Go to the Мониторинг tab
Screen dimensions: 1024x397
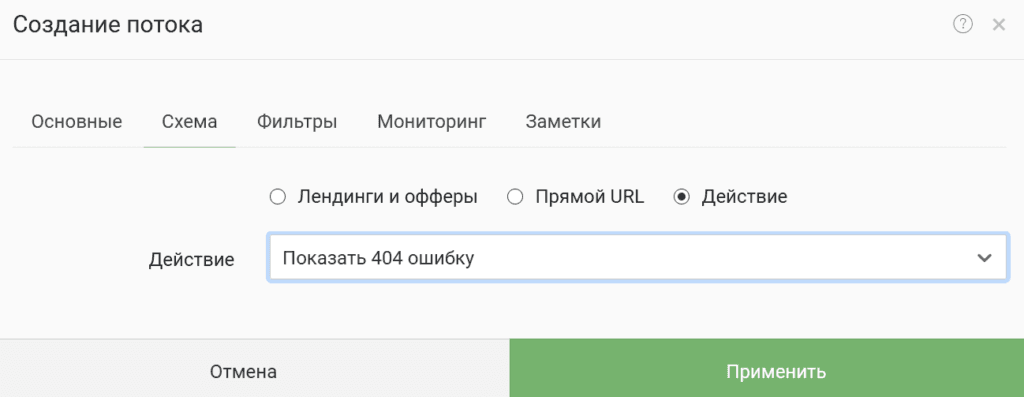click(432, 122)
